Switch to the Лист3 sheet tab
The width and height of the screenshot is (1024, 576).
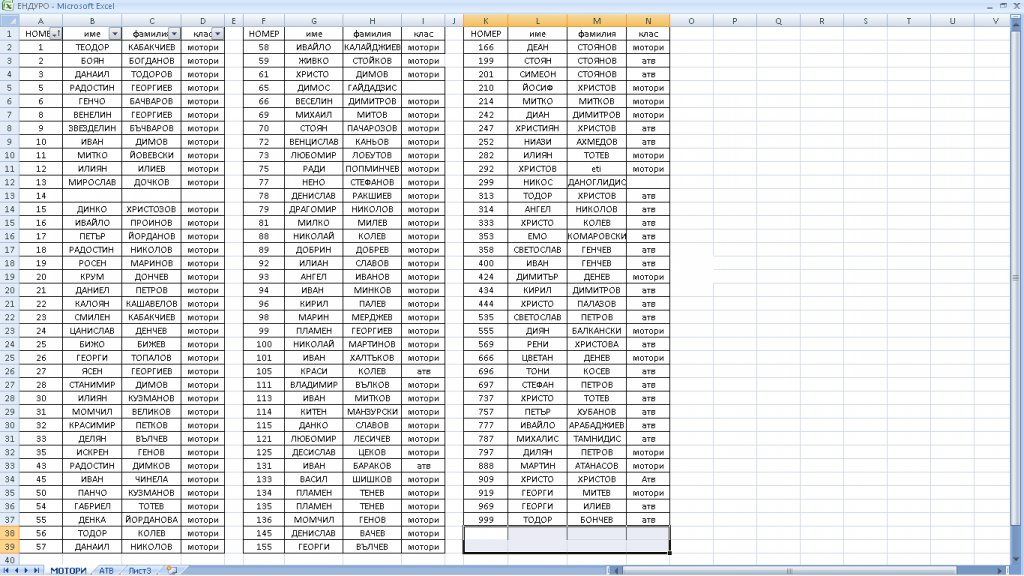click(x=139, y=570)
